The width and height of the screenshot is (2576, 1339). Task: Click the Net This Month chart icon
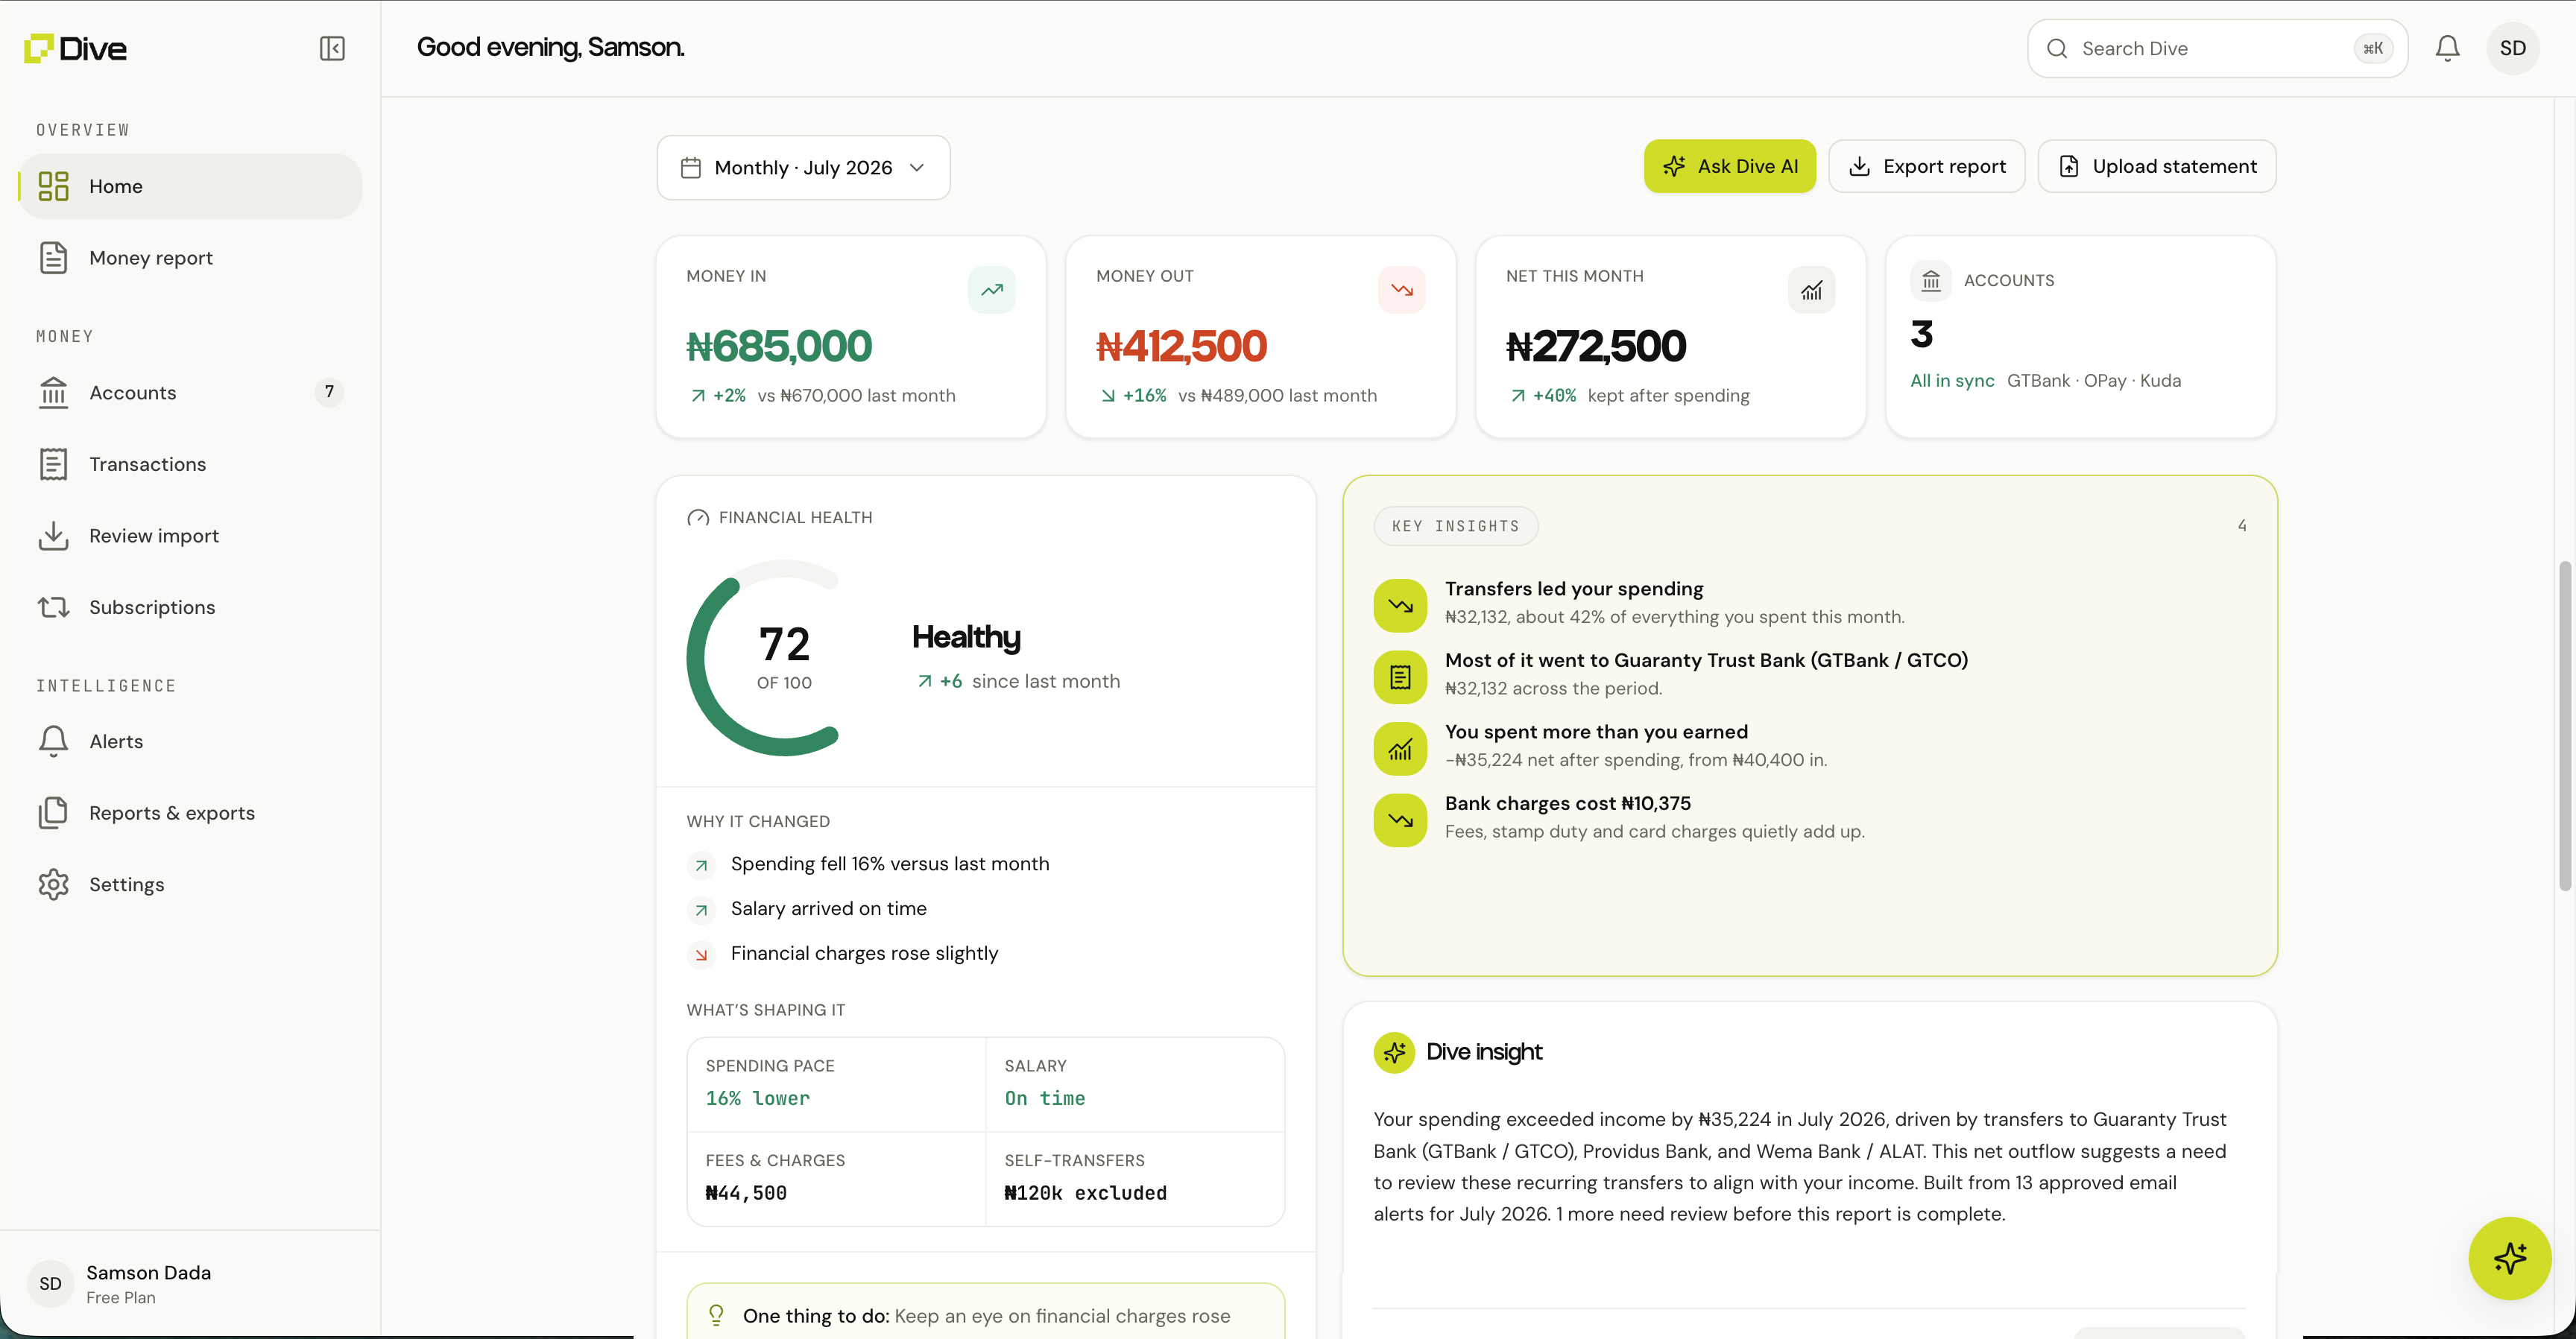pos(1812,290)
